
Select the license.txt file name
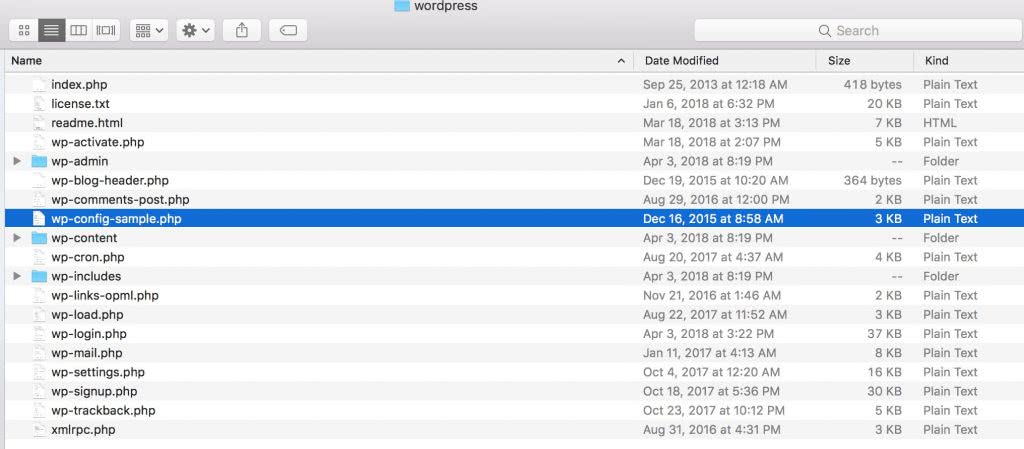coord(80,104)
